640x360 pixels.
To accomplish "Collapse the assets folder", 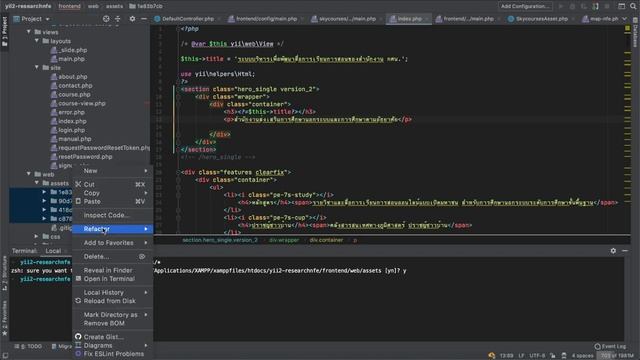I will click(x=37, y=183).
